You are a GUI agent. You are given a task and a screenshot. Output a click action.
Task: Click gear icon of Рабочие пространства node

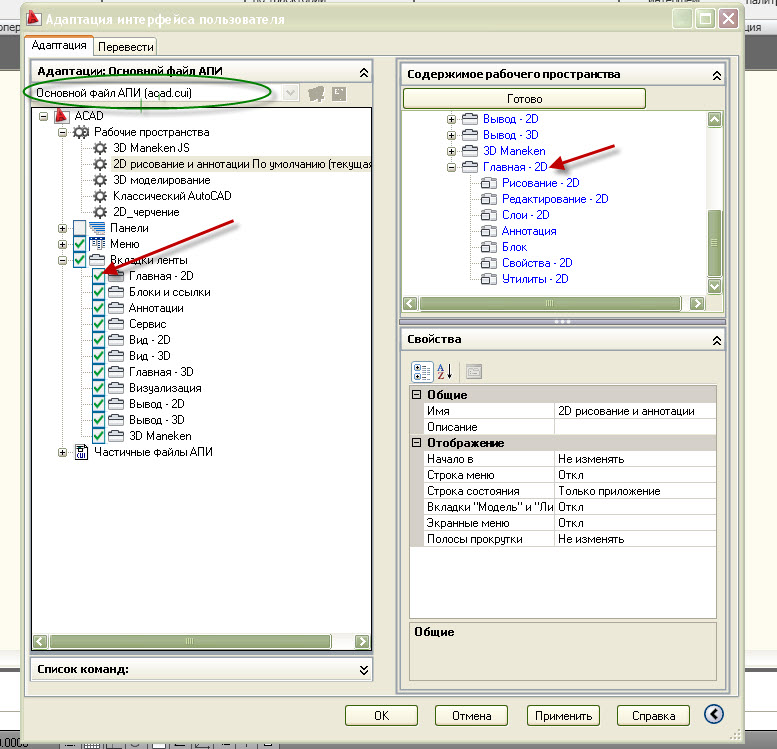(81, 132)
